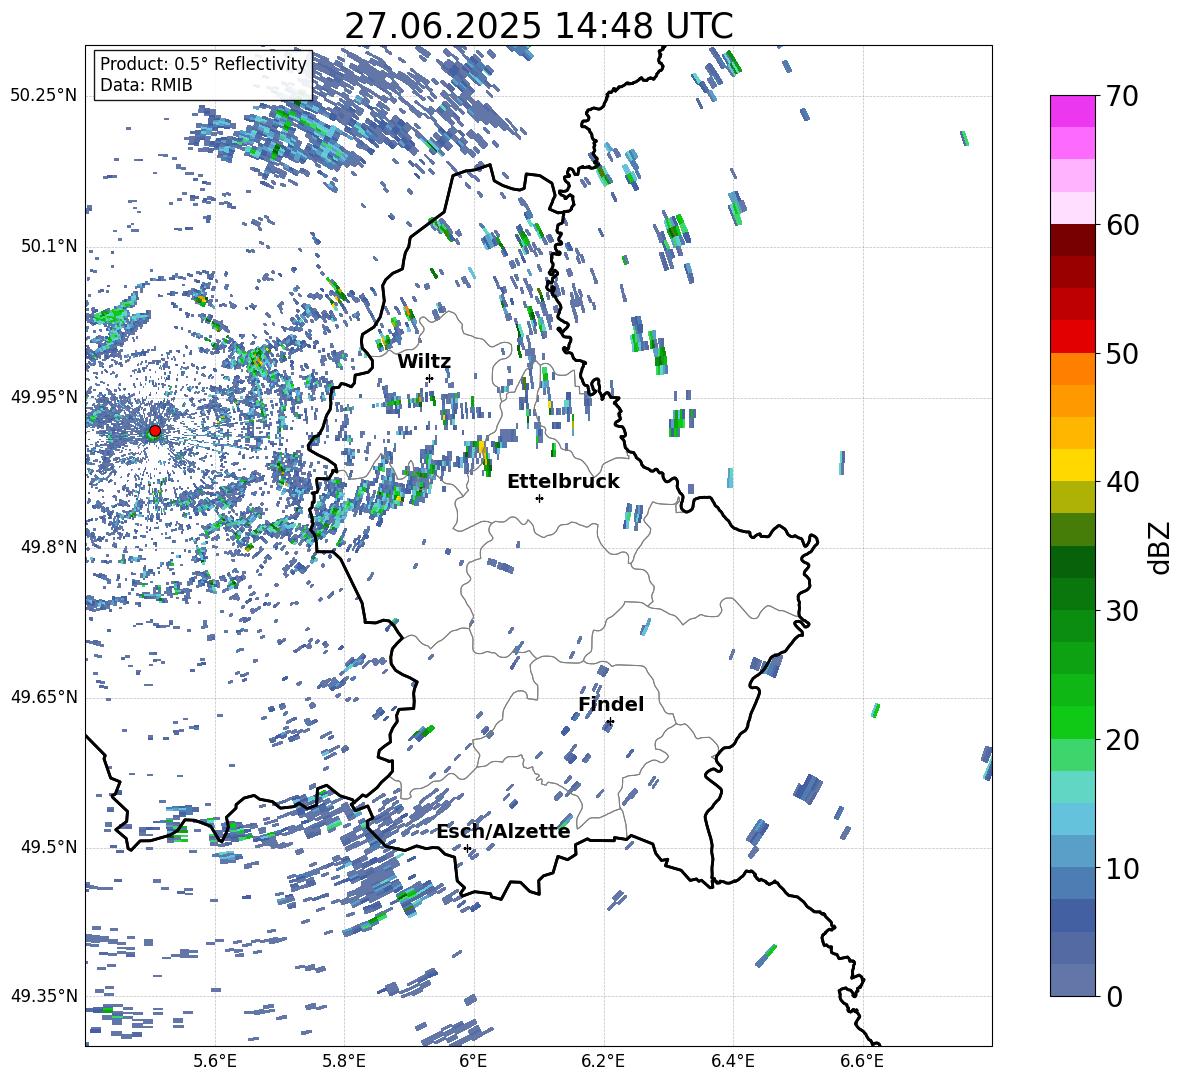Click the 5.6°E longitude tick label

[215, 1062]
